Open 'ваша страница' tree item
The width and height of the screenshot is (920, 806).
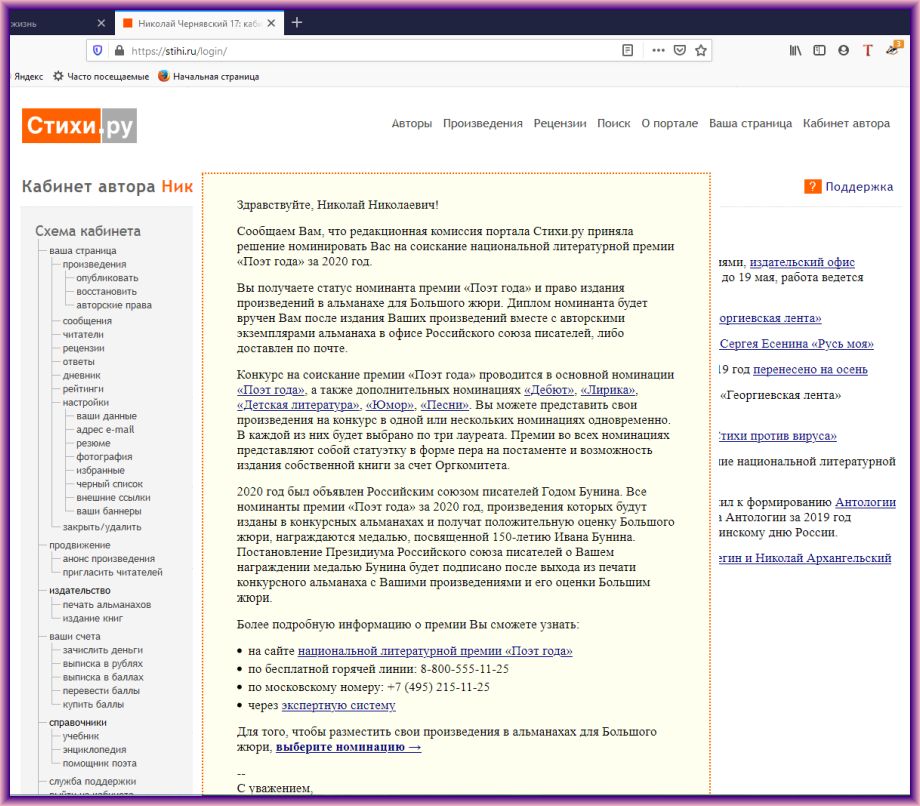(x=83, y=250)
